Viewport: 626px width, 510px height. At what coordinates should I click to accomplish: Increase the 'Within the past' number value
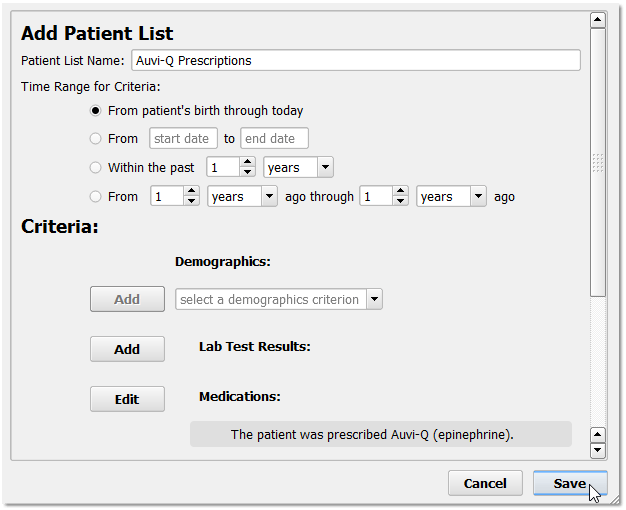(248, 163)
